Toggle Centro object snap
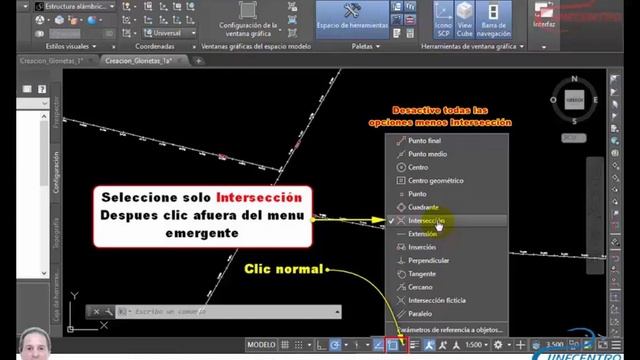 point(447,167)
